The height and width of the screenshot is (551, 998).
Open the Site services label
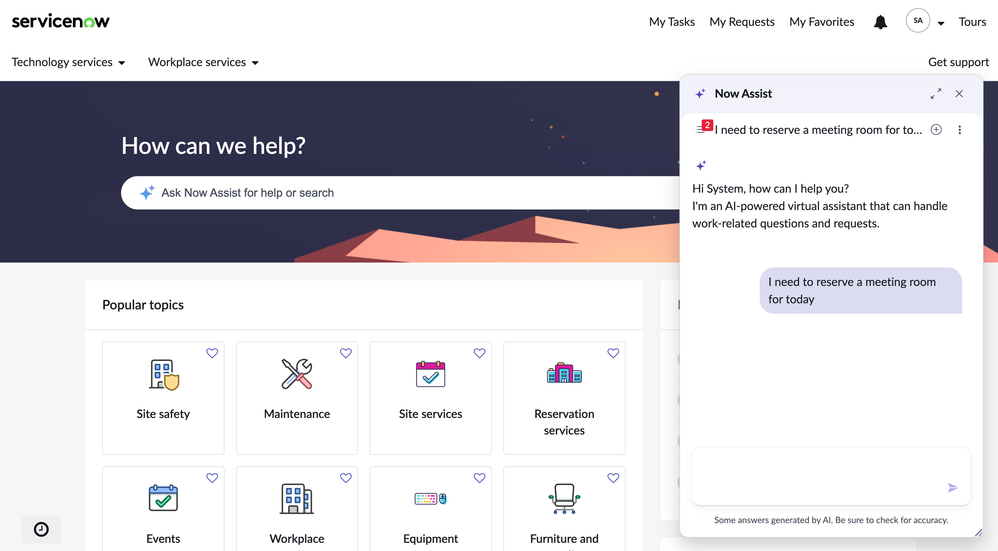point(430,414)
